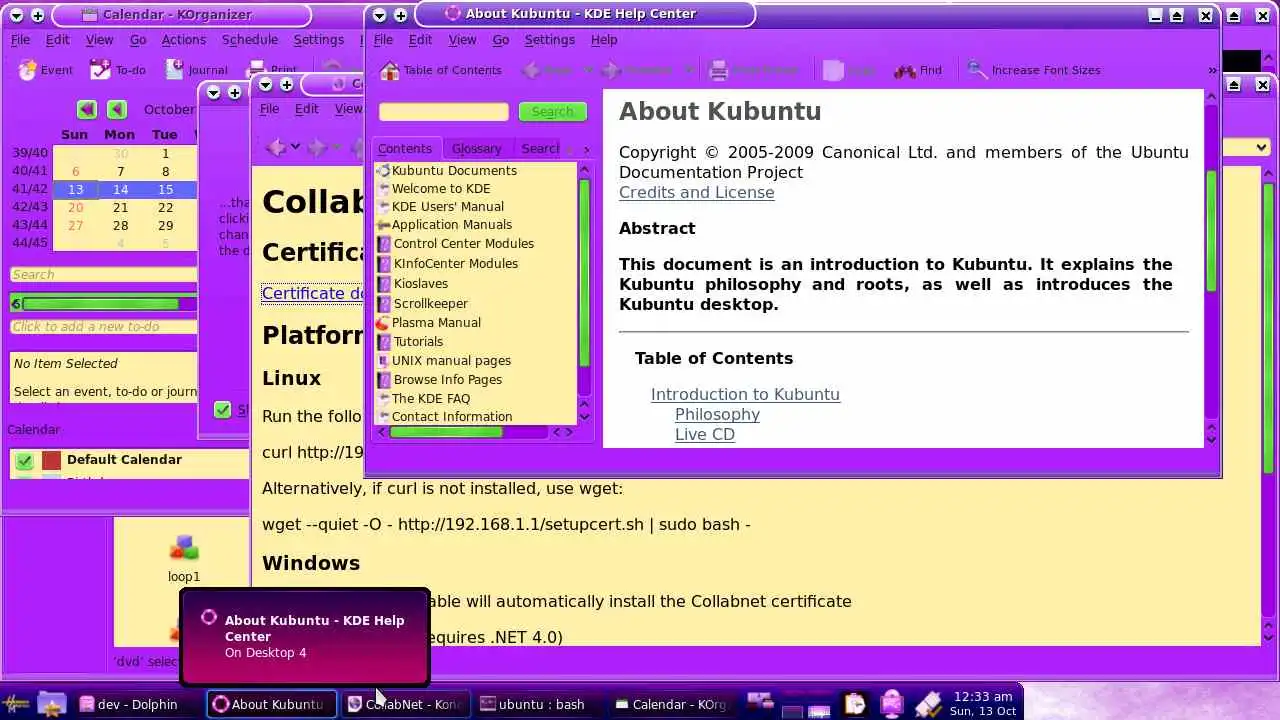Open the Philosophy contents link
The image size is (1280, 720).
[x=717, y=414]
